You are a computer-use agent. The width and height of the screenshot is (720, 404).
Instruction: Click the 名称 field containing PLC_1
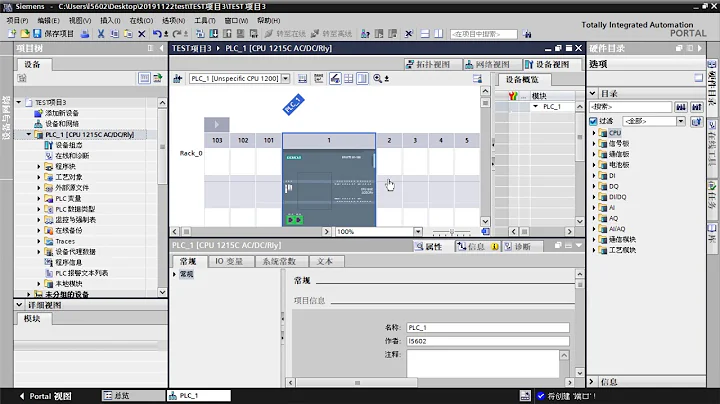[488, 327]
